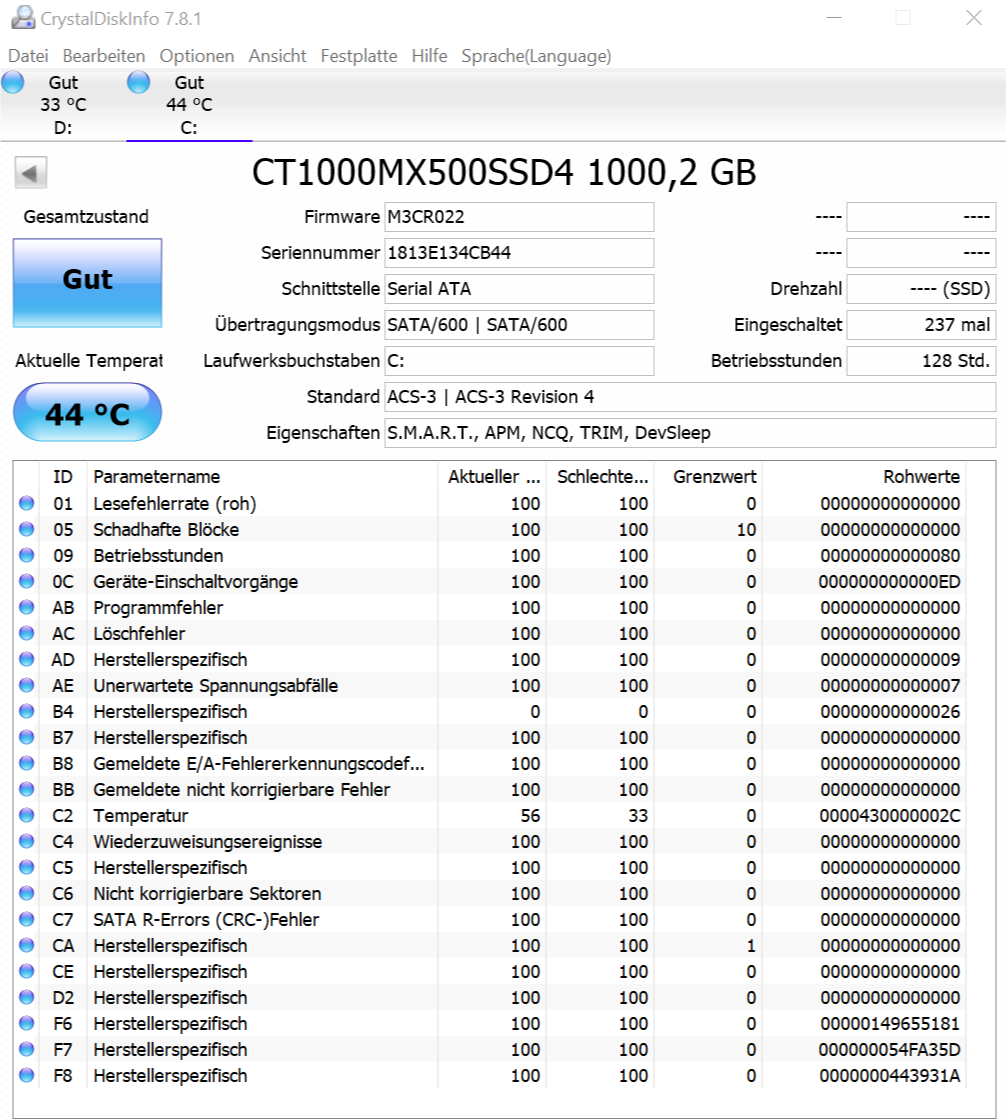1006x1120 pixels.
Task: Click the Firmware field M3CR022
Action: point(519,217)
